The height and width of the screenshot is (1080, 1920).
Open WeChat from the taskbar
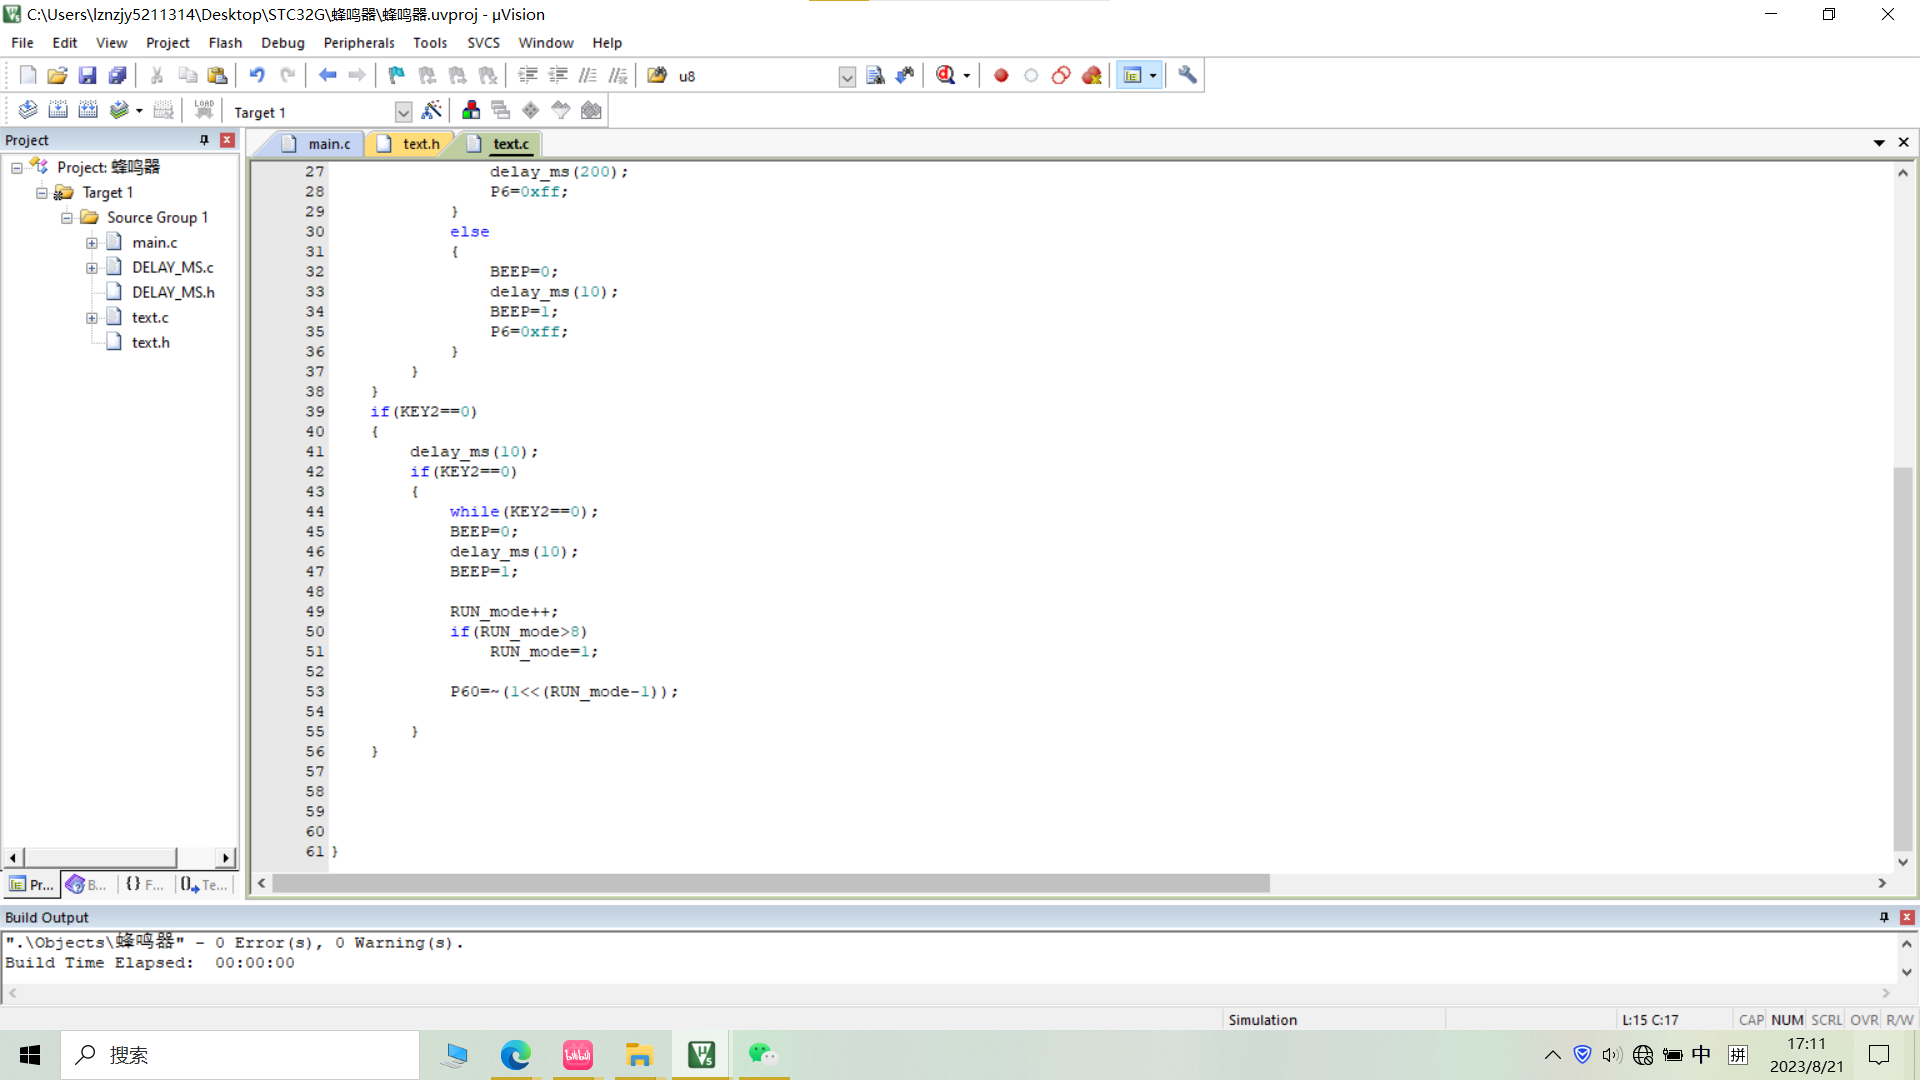pyautogui.click(x=762, y=1055)
